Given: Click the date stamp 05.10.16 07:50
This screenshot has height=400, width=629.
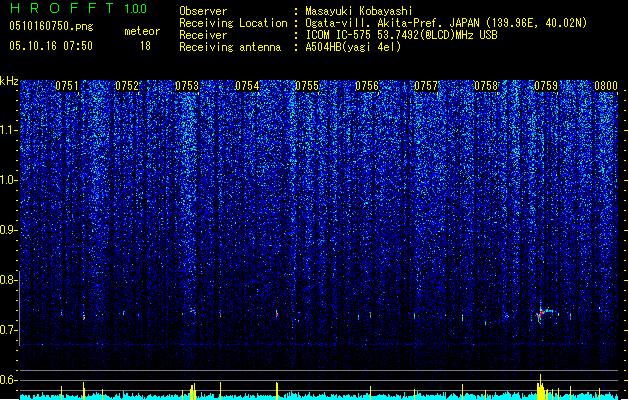Looking at the screenshot, I should click(x=51, y=46).
